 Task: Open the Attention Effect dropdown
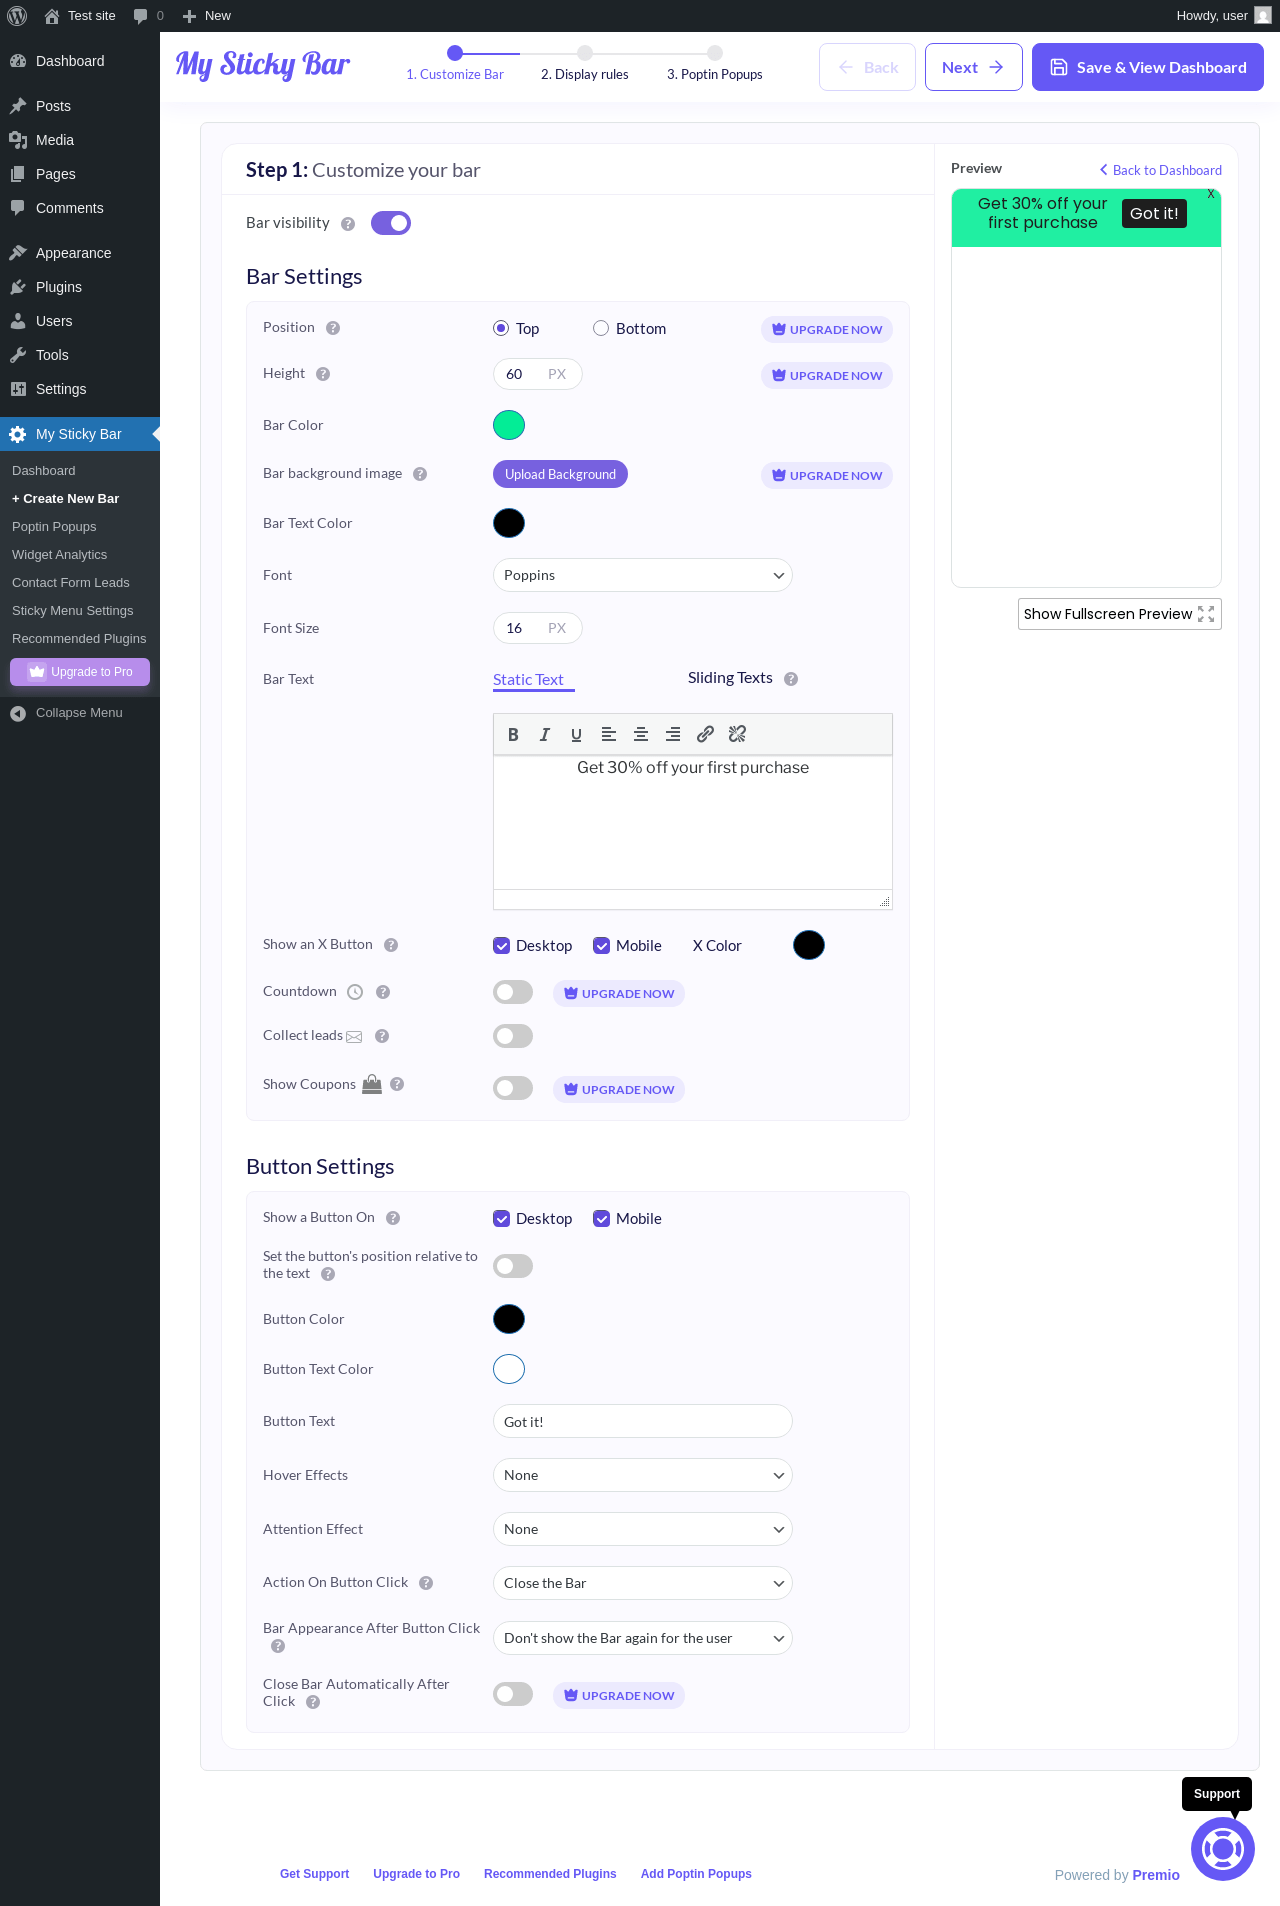tap(643, 1529)
